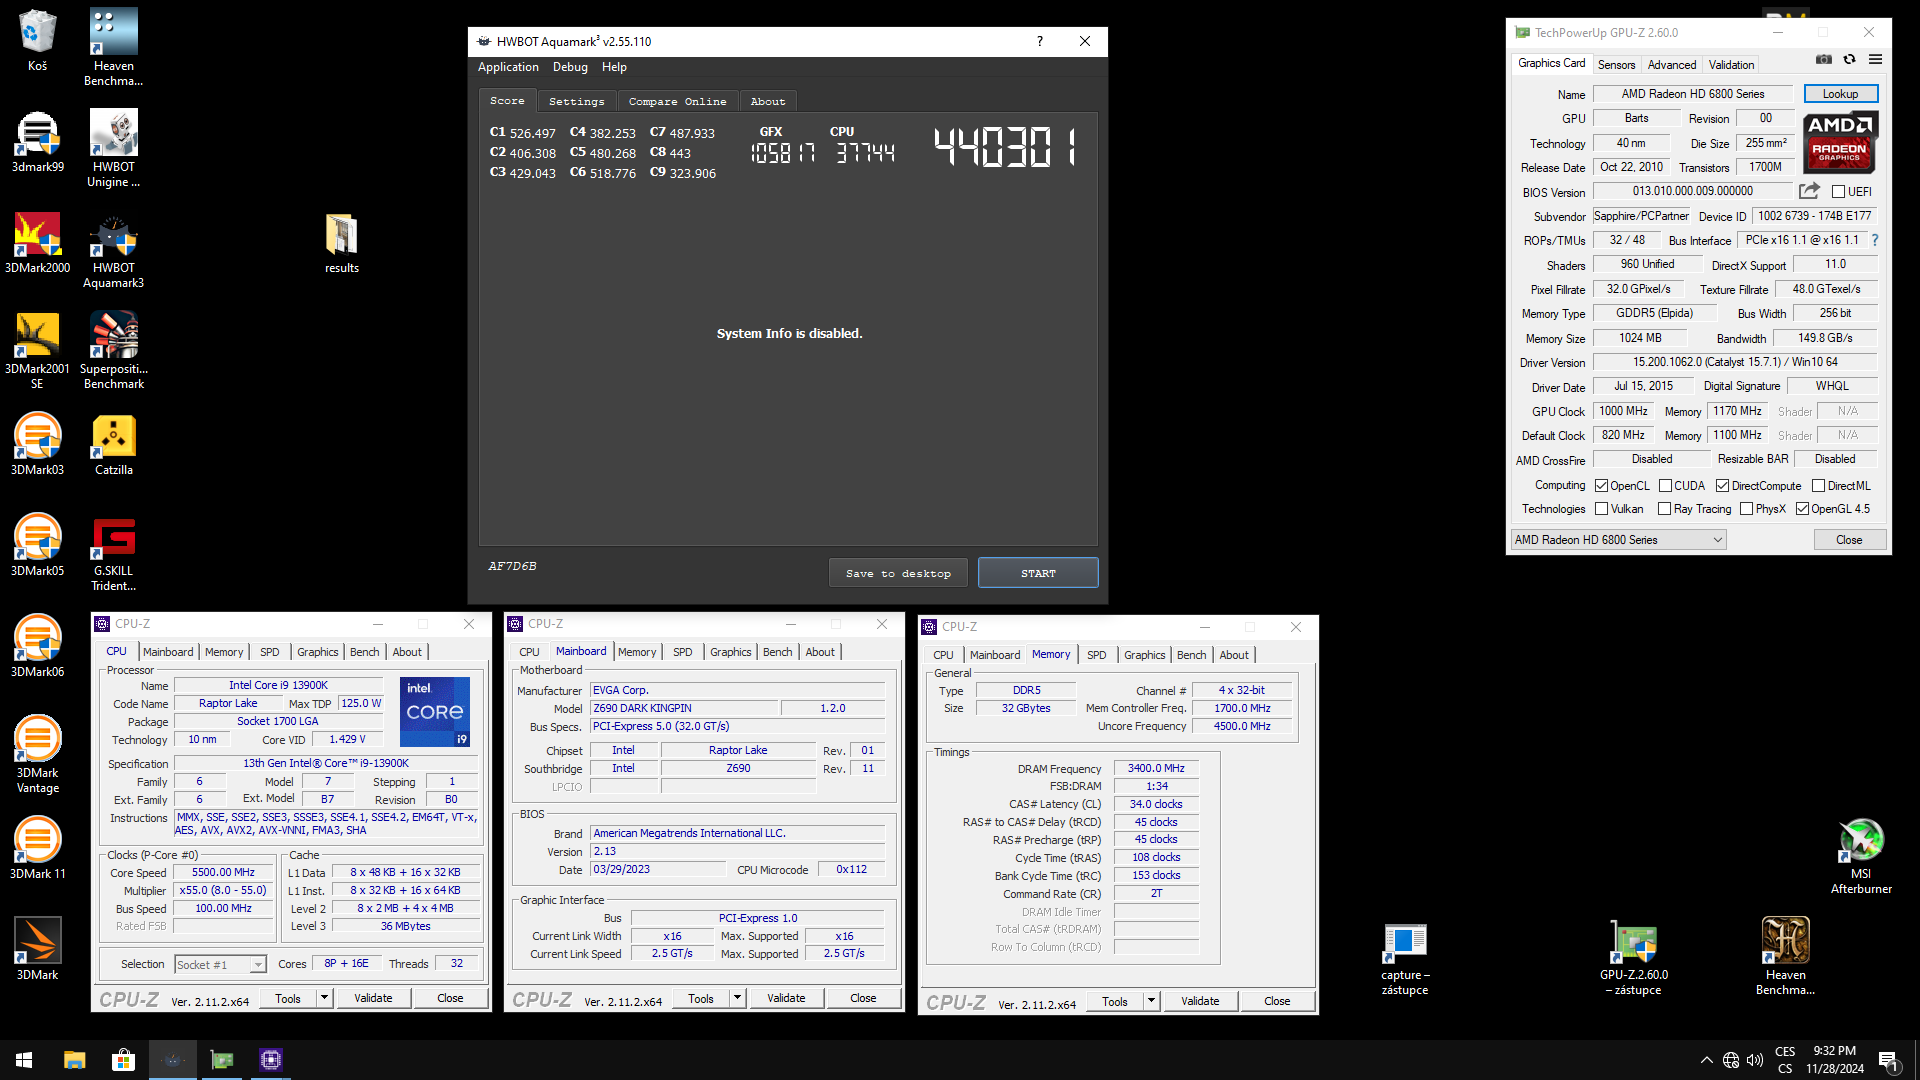The image size is (1920, 1080).
Task: Toggle the PhysX checkbox in GPU-Z
Action: point(1747,509)
